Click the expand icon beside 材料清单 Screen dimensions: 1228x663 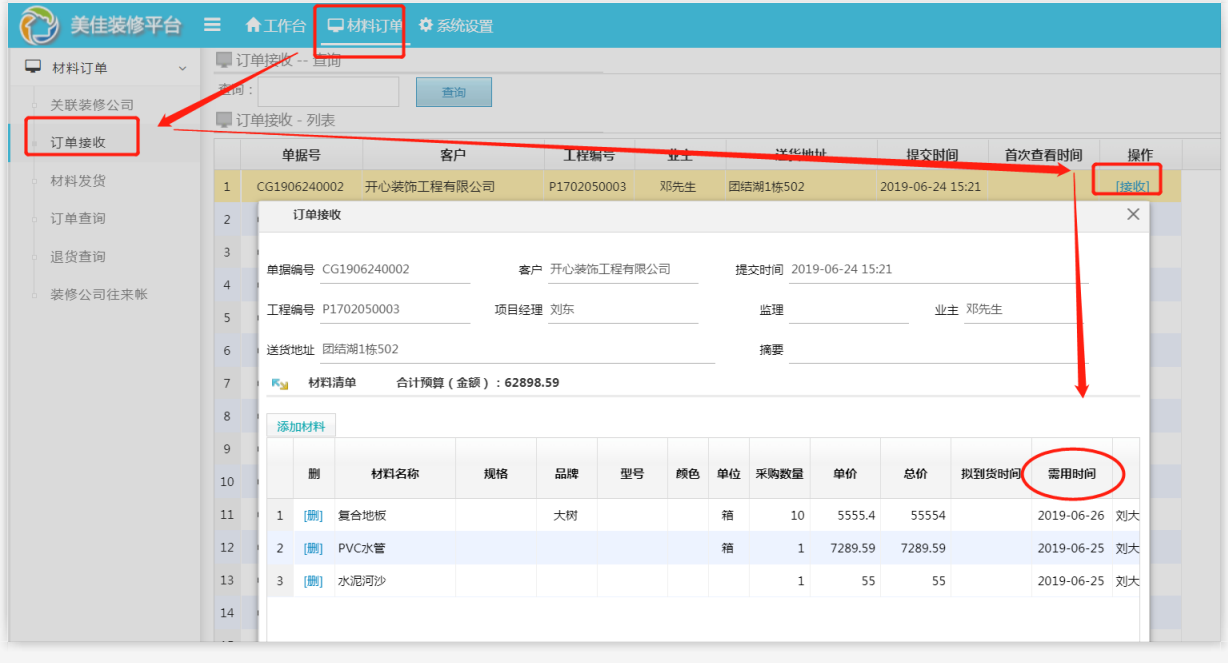click(x=280, y=383)
